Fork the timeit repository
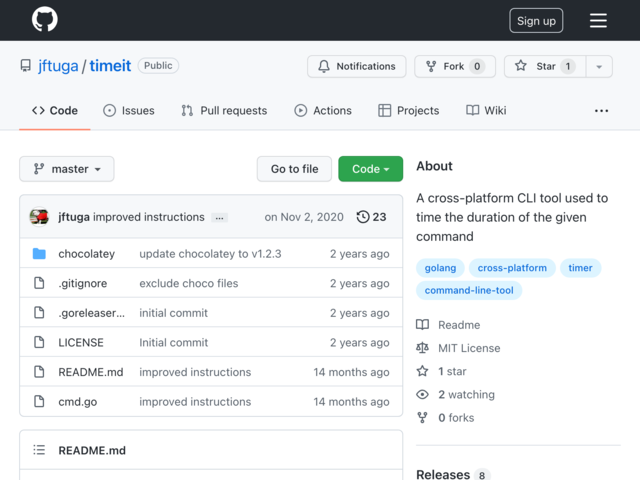 tap(455, 66)
